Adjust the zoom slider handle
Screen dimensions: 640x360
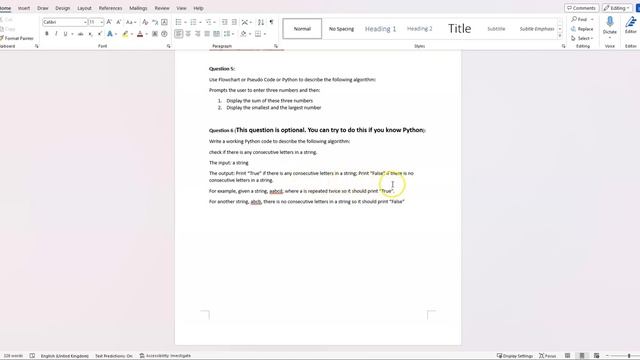click(x=629, y=356)
